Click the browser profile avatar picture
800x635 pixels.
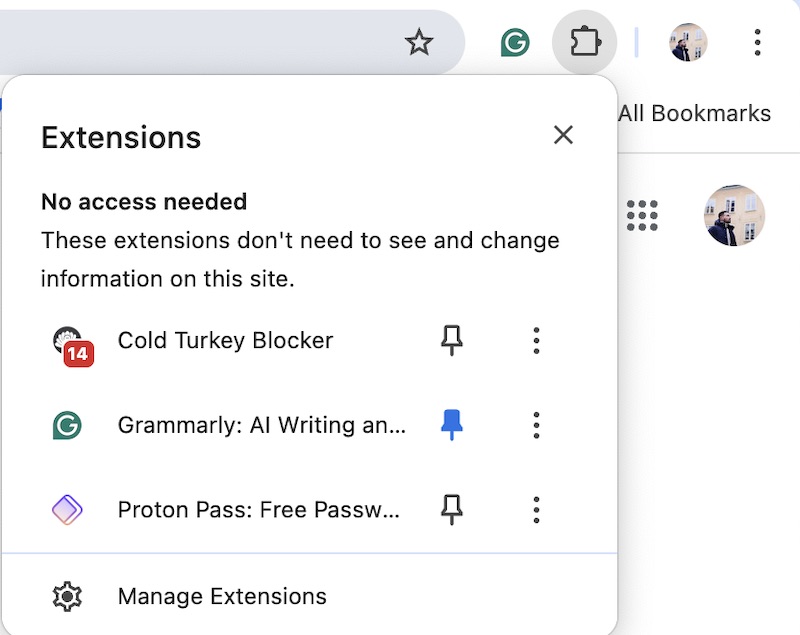[x=687, y=42]
